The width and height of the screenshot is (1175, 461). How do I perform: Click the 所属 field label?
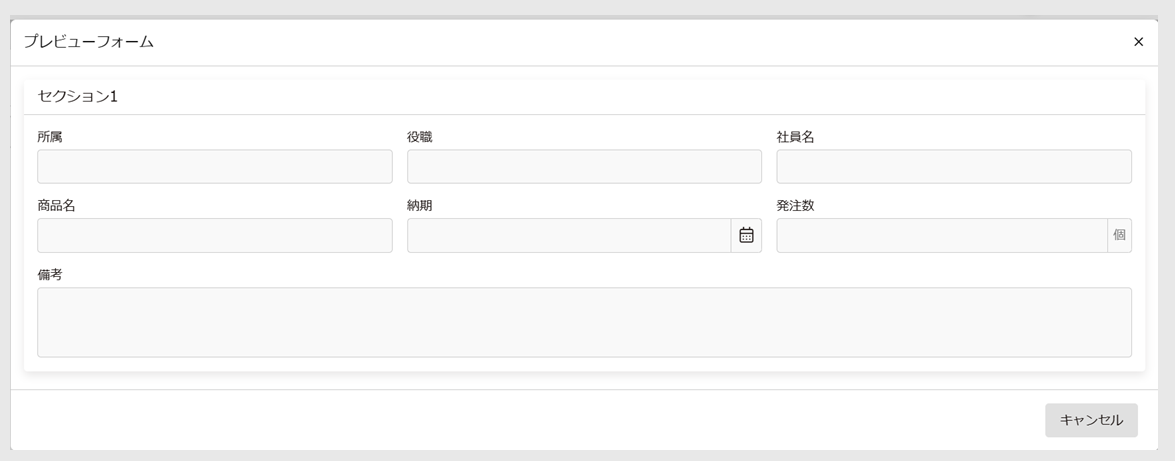[50, 137]
